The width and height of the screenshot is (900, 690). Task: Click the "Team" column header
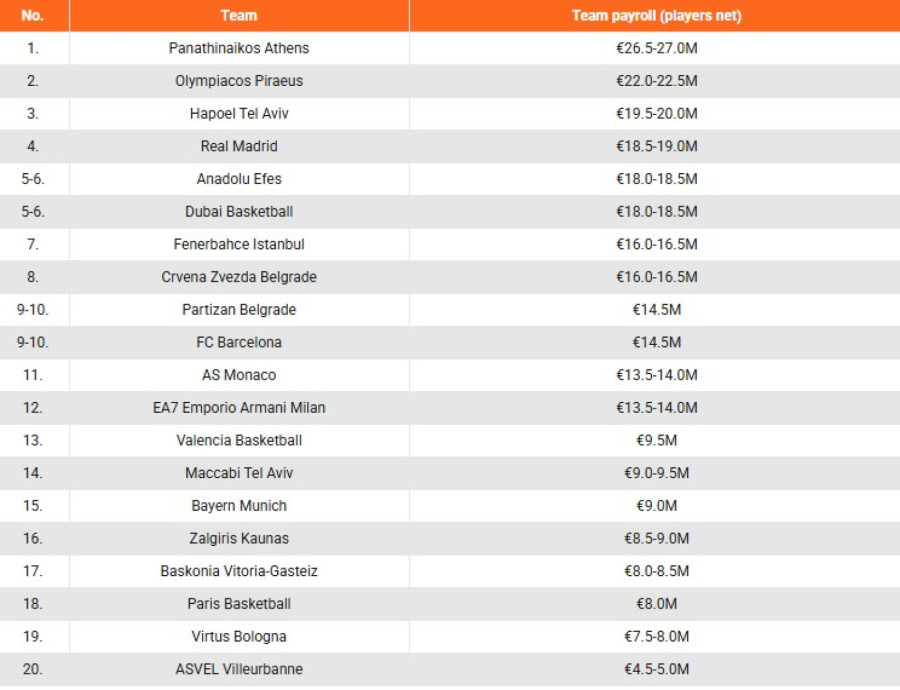coord(239,16)
